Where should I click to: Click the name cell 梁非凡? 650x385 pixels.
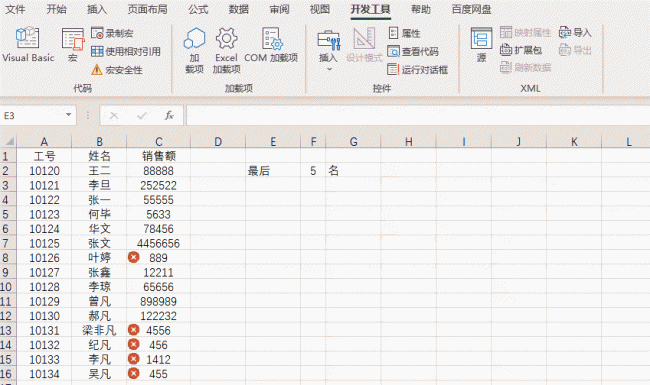tap(99, 330)
